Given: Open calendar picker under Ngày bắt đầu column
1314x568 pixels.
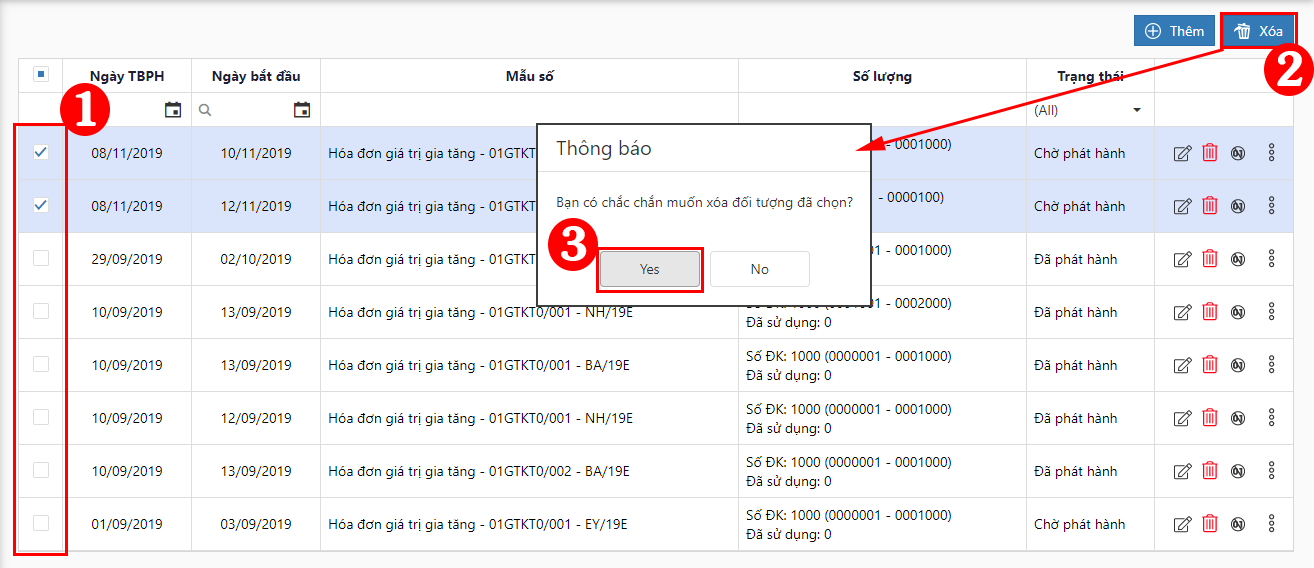Looking at the screenshot, I should (302, 110).
